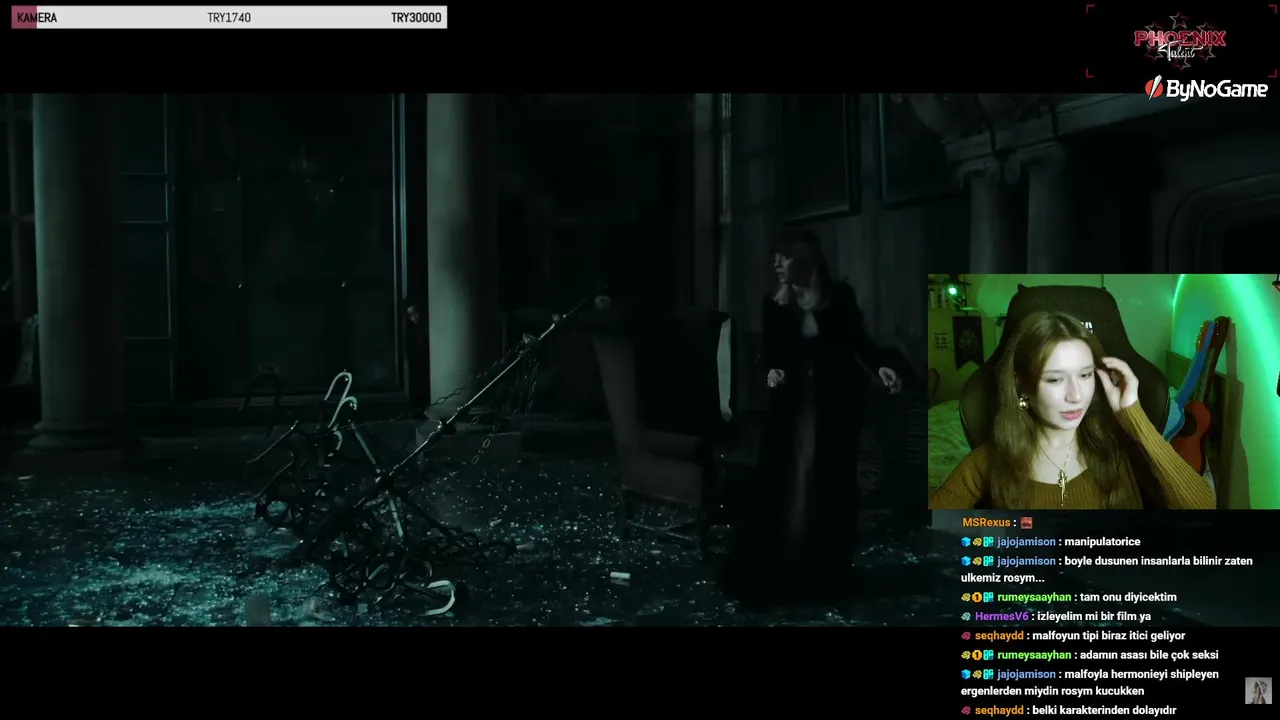
Task: Click the HermesV6 username in chat
Action: pyautogui.click(x=1002, y=617)
